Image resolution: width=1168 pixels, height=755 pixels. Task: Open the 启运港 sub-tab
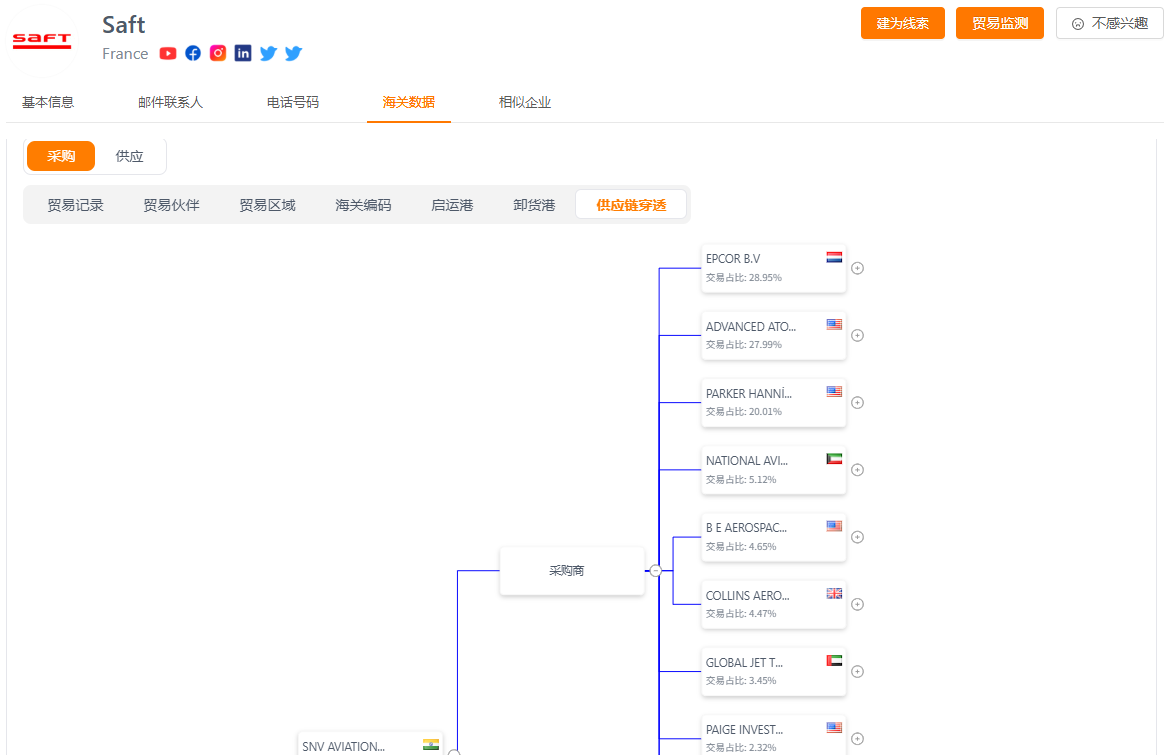point(452,205)
